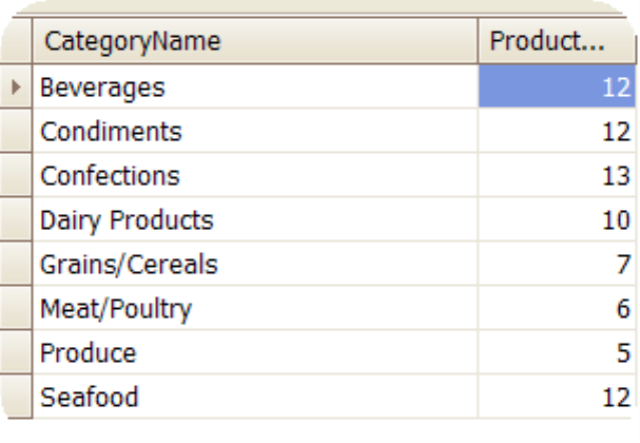Image resolution: width=640 pixels, height=443 pixels.
Task: Click the row selector beside Condiments
Action: [16, 132]
